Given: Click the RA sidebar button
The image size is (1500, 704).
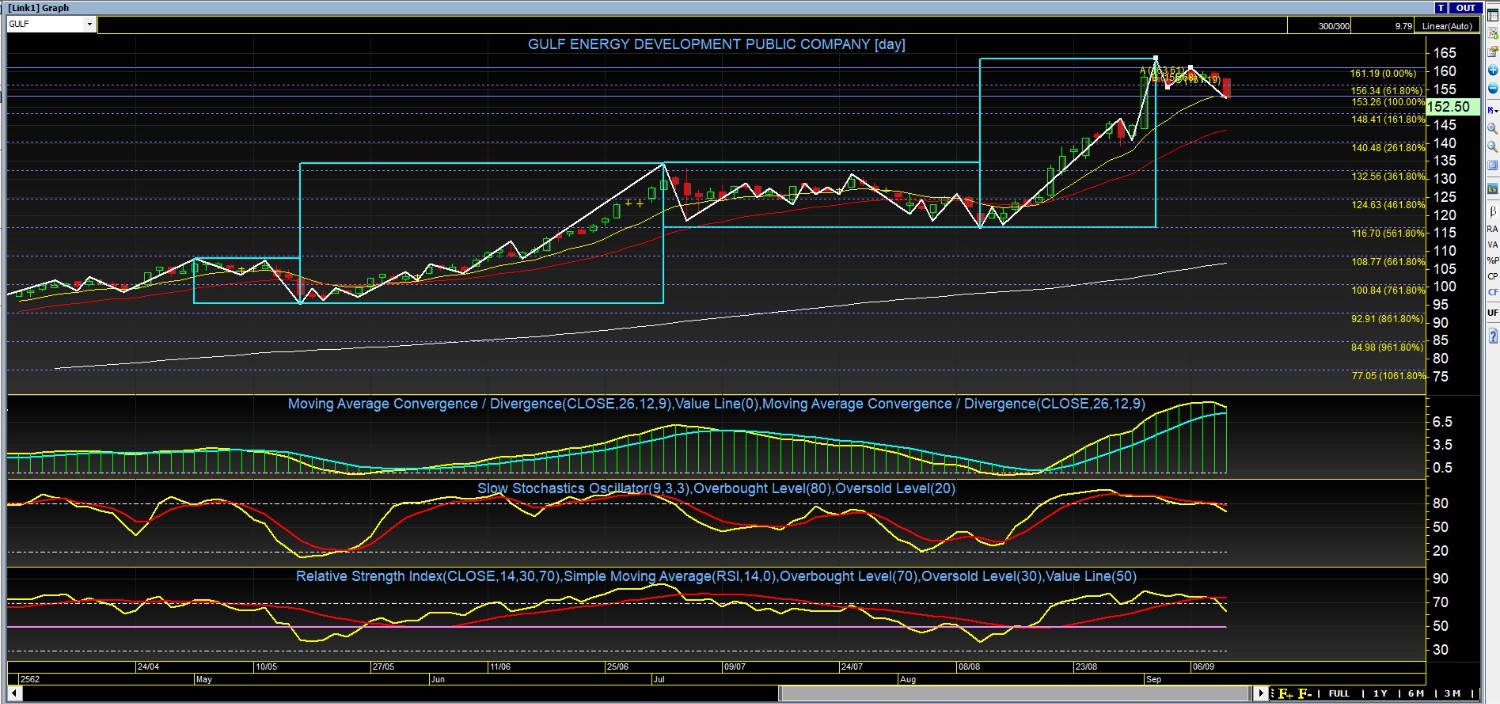Looking at the screenshot, I should 1492,229.
